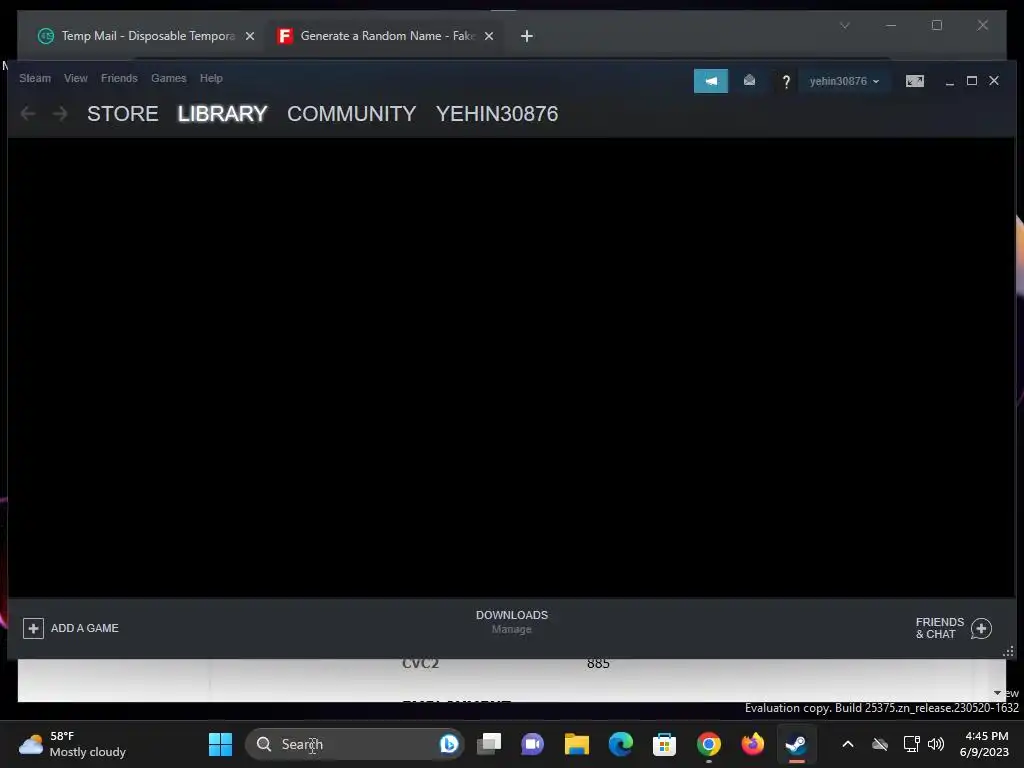Open Microsoft Store from the taskbar
1024x768 pixels.
[664, 744]
